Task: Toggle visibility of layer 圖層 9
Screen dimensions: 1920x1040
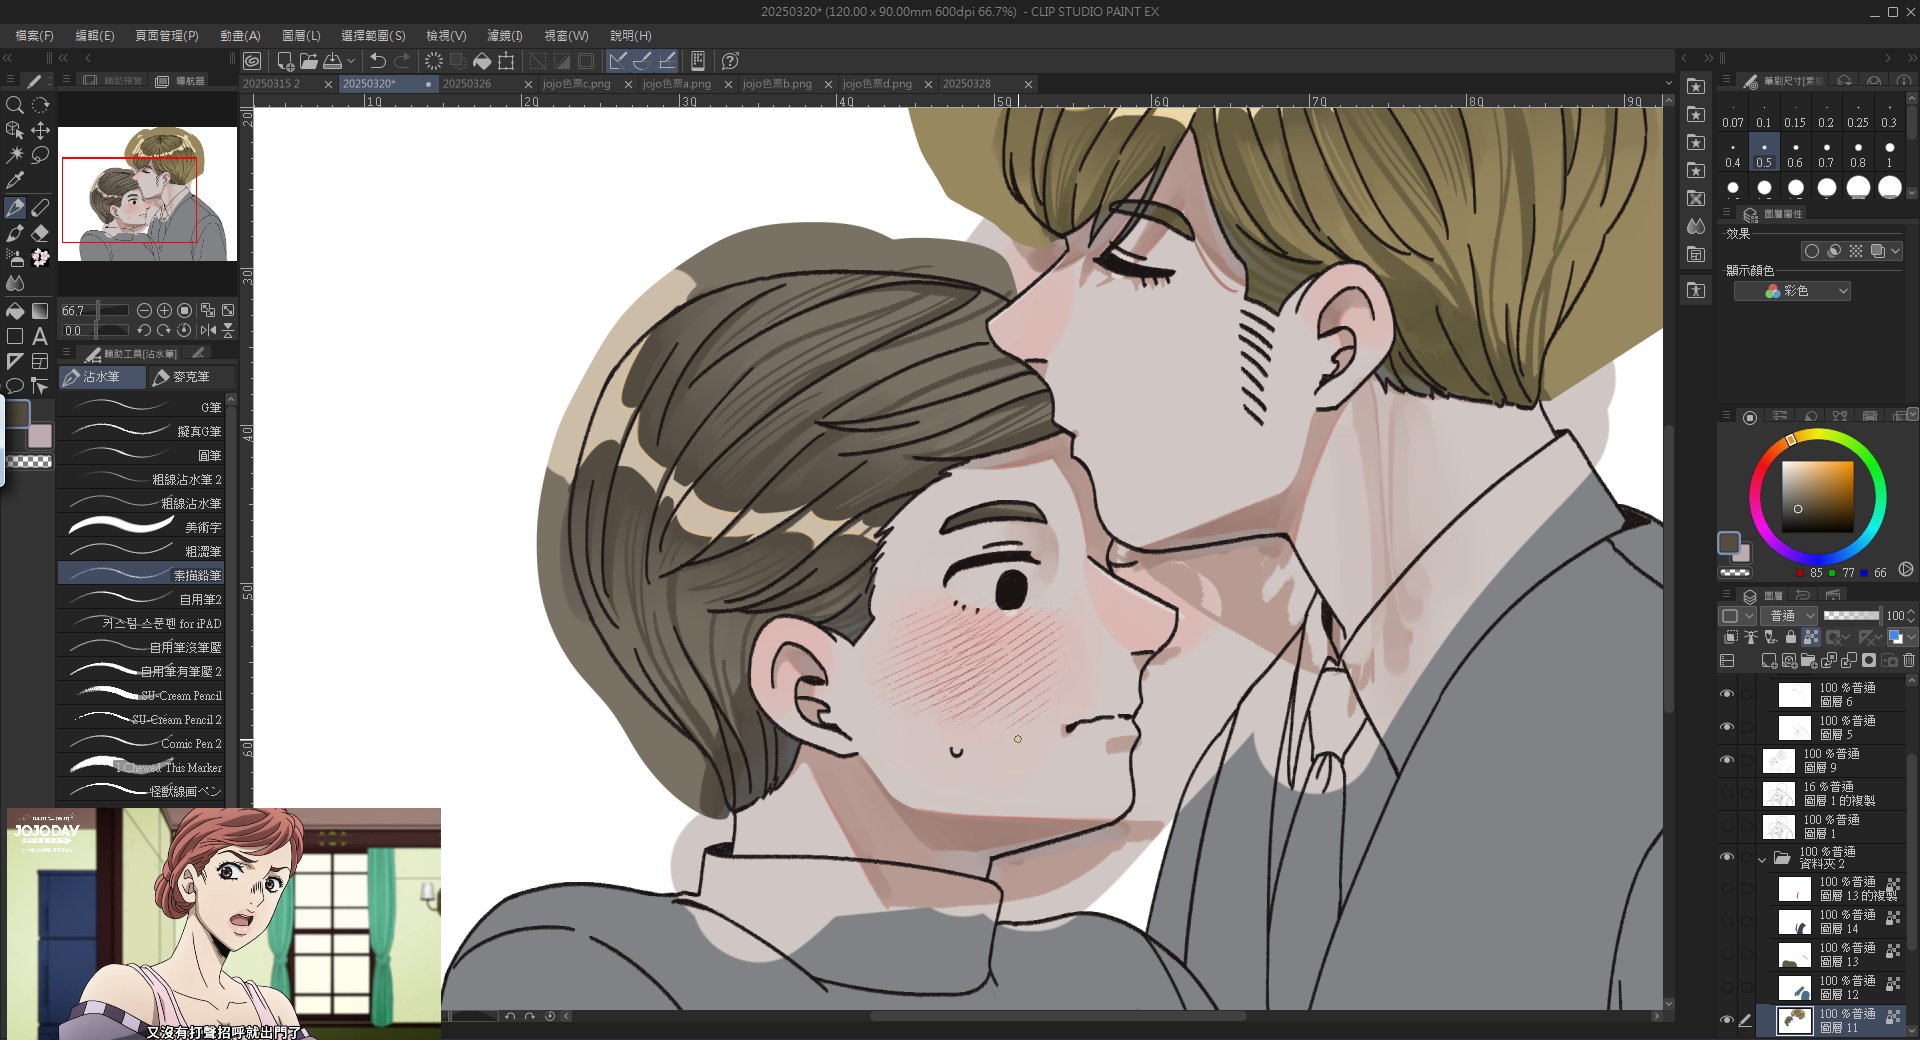Action: tap(1727, 760)
